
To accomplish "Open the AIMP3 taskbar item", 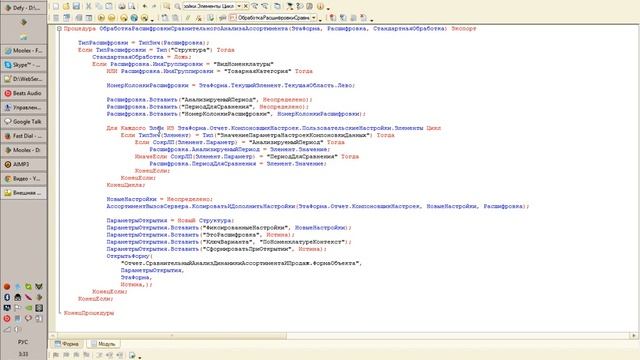I will click(24, 164).
